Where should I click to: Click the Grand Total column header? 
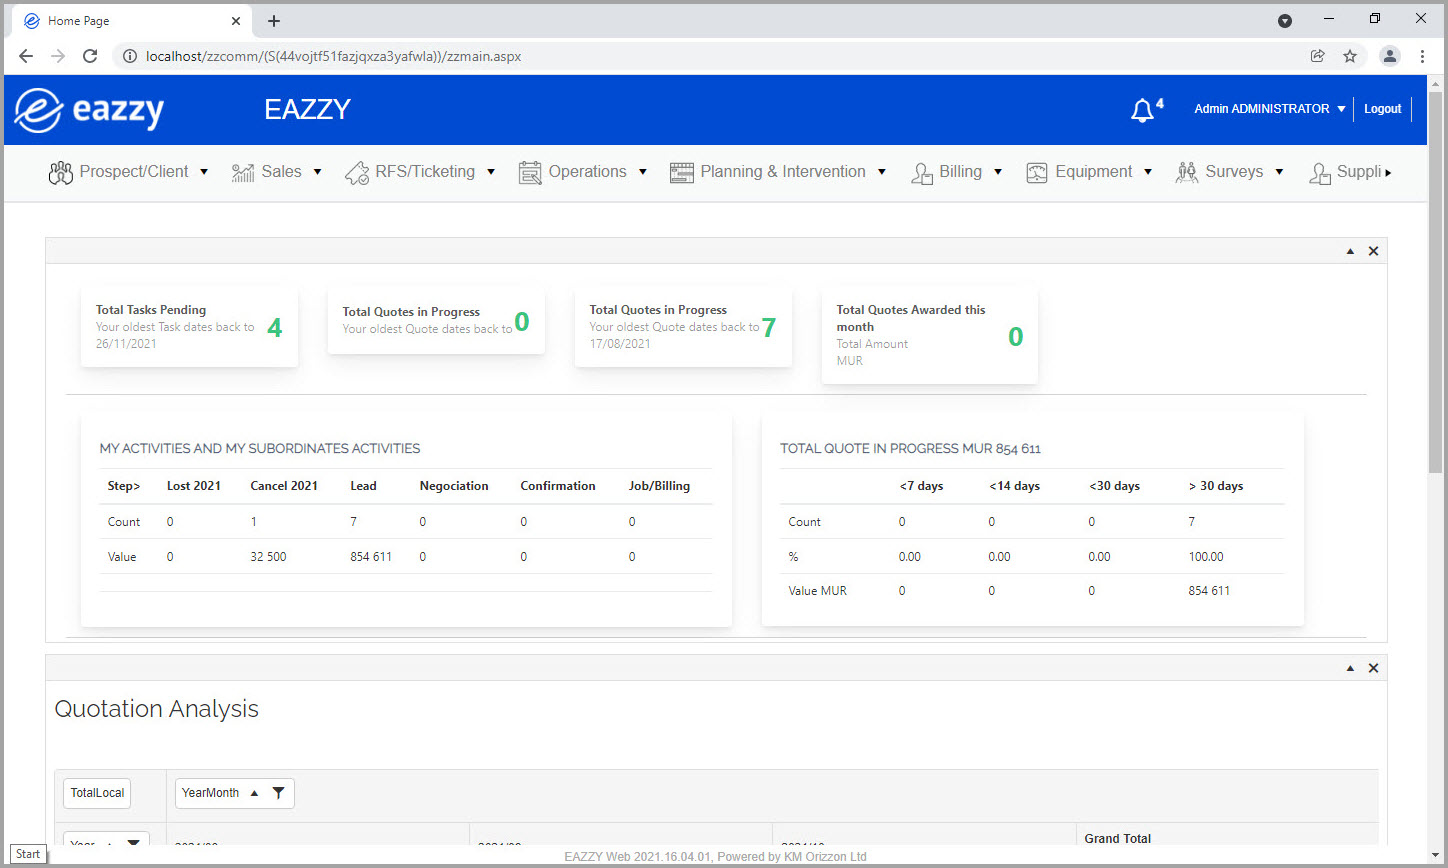point(1118,838)
